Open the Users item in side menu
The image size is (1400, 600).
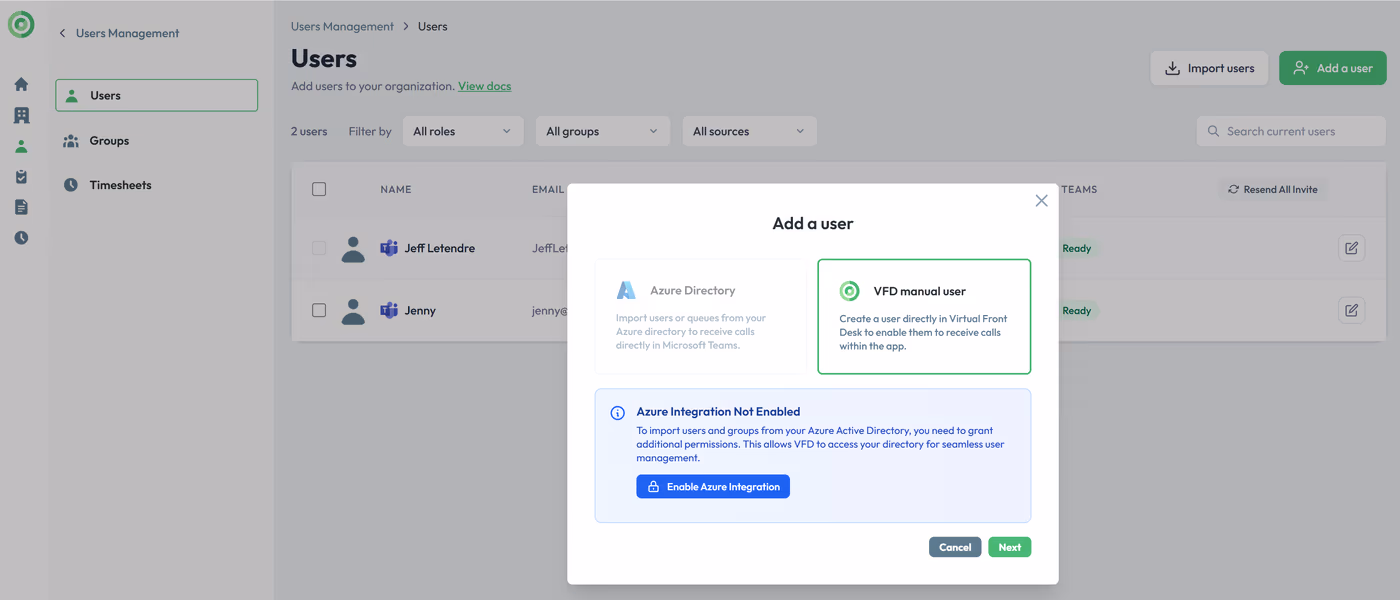coord(157,95)
